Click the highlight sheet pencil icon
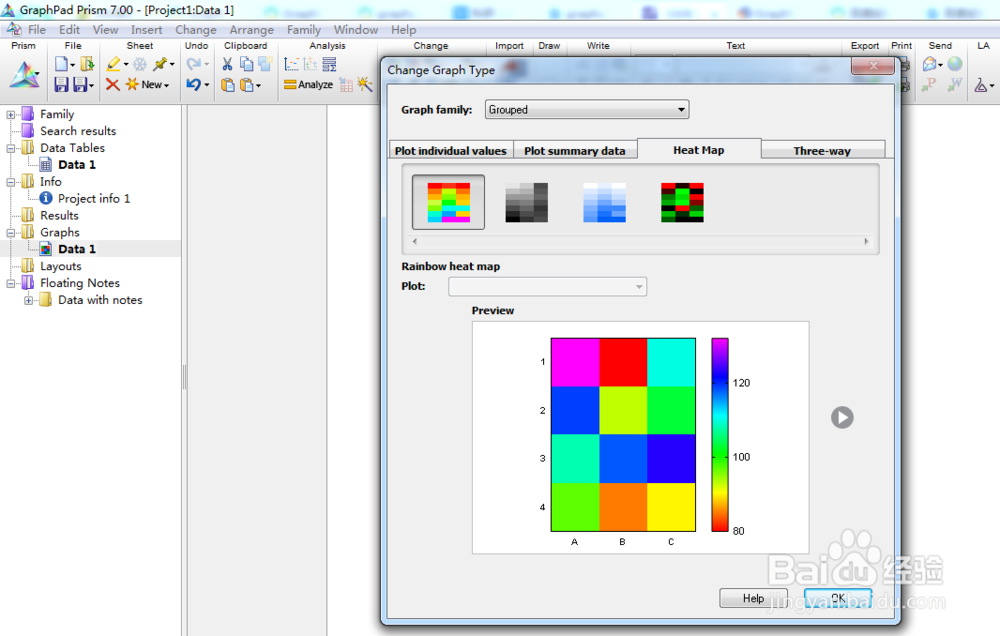Screen dimensions: 1000x636 [x=114, y=64]
